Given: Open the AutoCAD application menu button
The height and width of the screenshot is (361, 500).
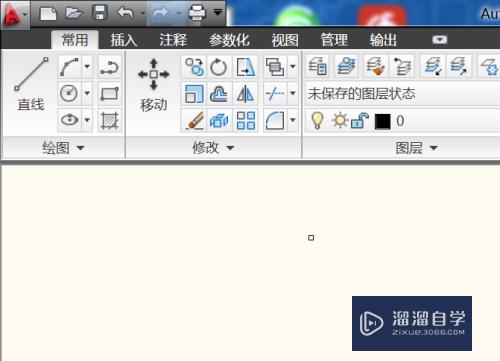Looking at the screenshot, I should [15, 14].
